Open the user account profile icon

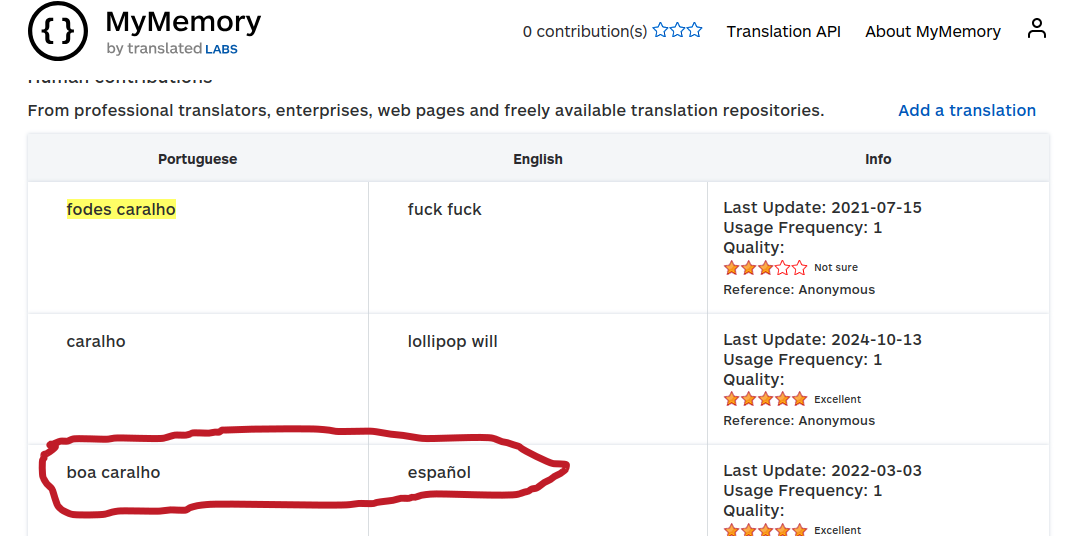pos(1036,29)
